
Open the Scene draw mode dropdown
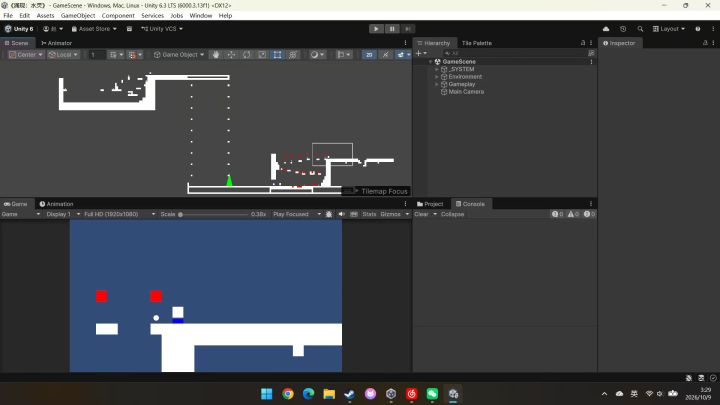(x=317, y=55)
